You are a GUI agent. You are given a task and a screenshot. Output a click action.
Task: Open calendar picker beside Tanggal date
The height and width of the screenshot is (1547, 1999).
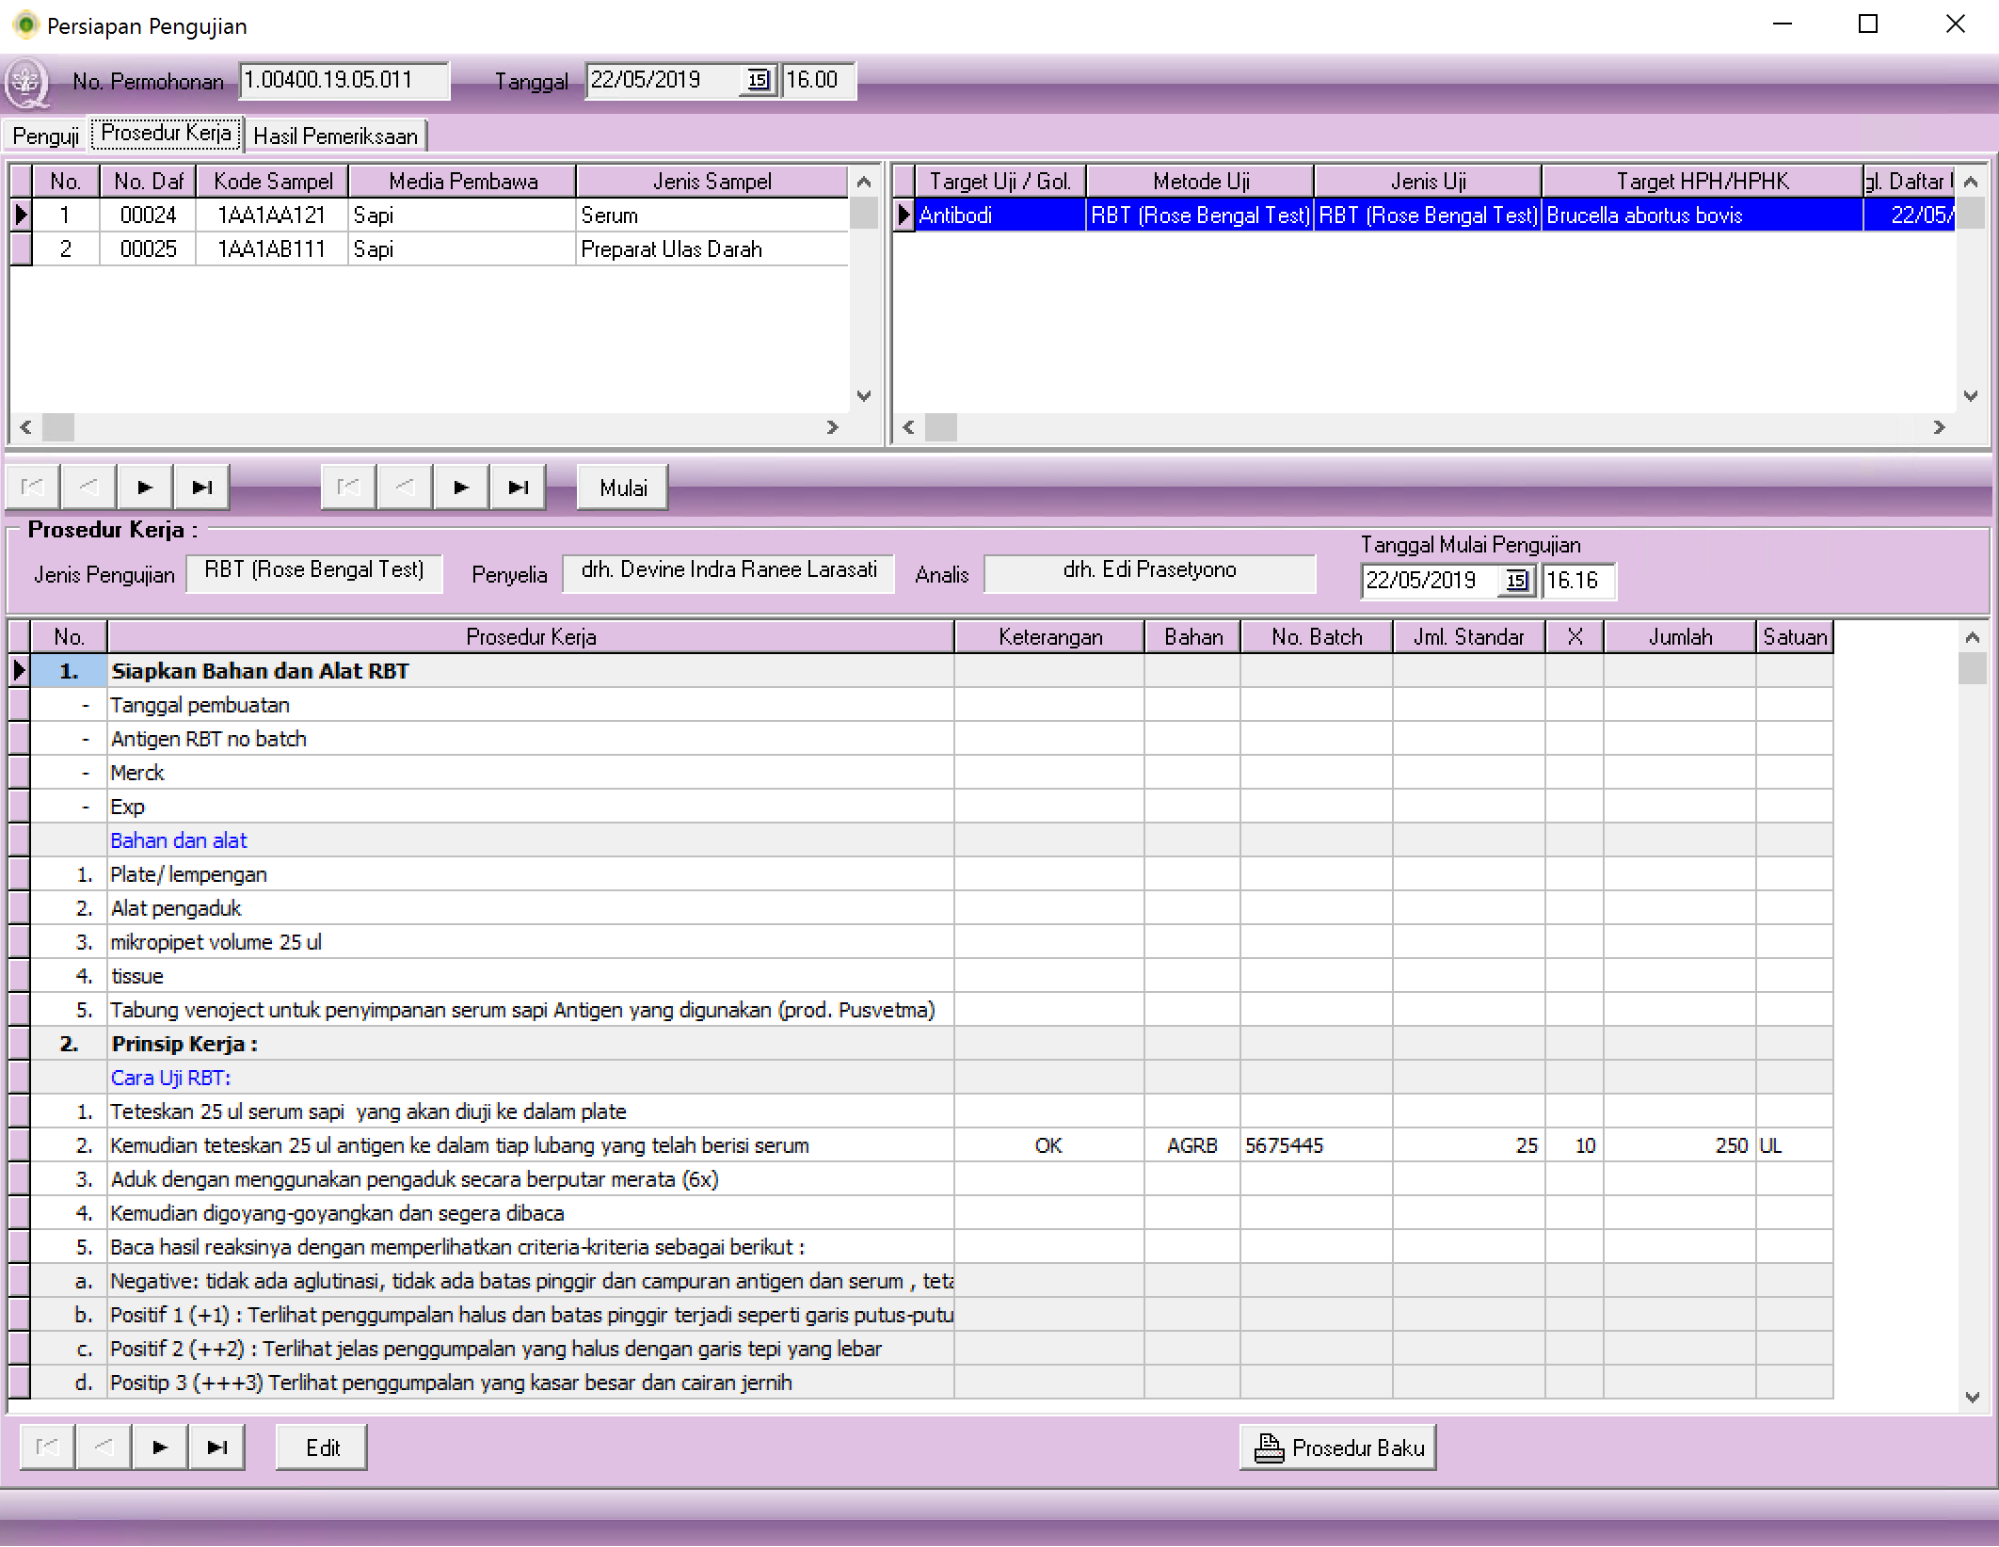(x=758, y=80)
